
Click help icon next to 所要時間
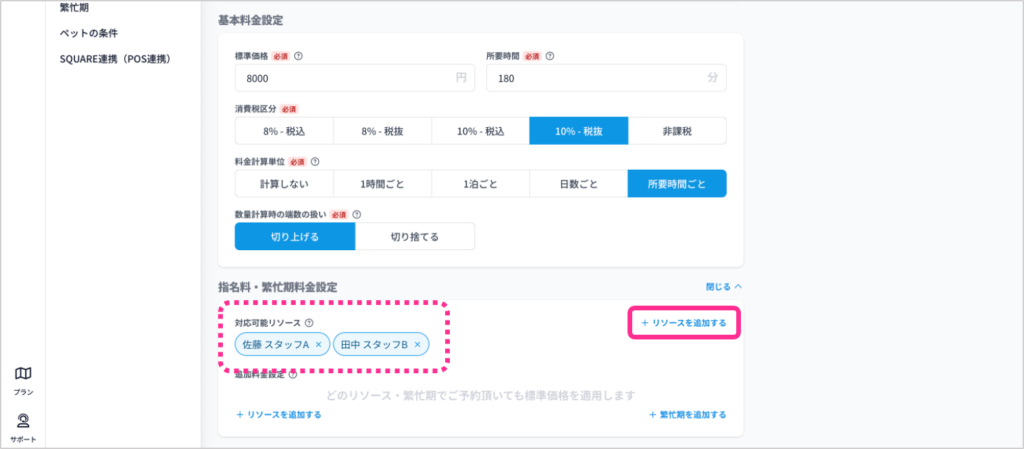tap(550, 56)
